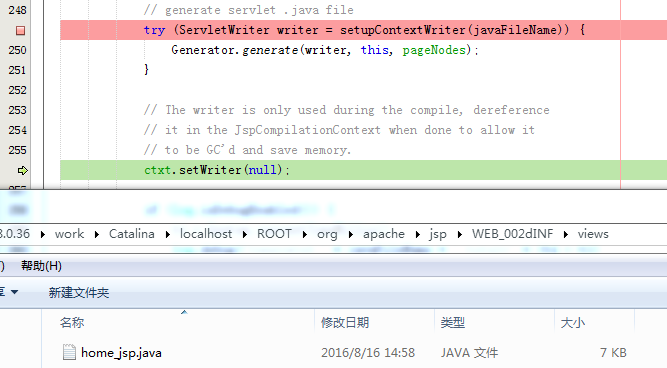Click line number 254 in the gutter
Screen dimensions: 667x368
tap(17, 130)
